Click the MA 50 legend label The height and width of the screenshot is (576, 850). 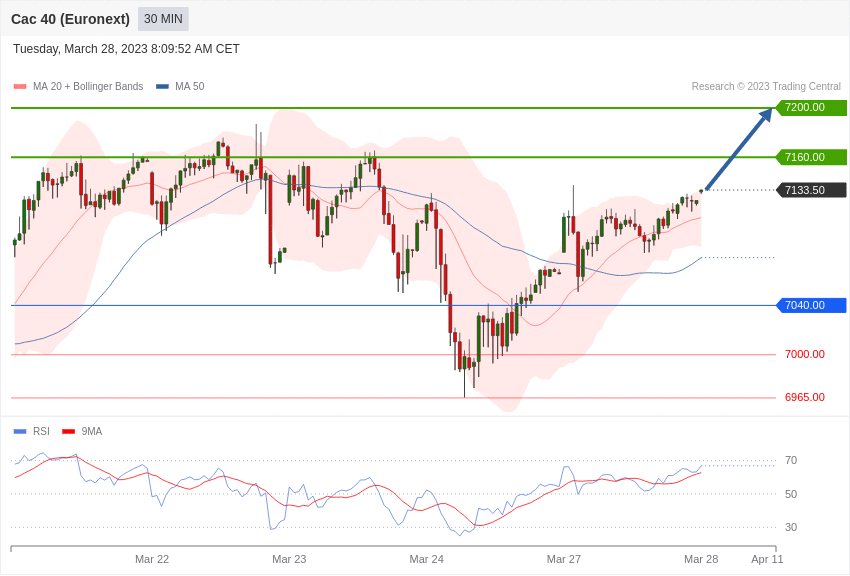click(x=190, y=86)
